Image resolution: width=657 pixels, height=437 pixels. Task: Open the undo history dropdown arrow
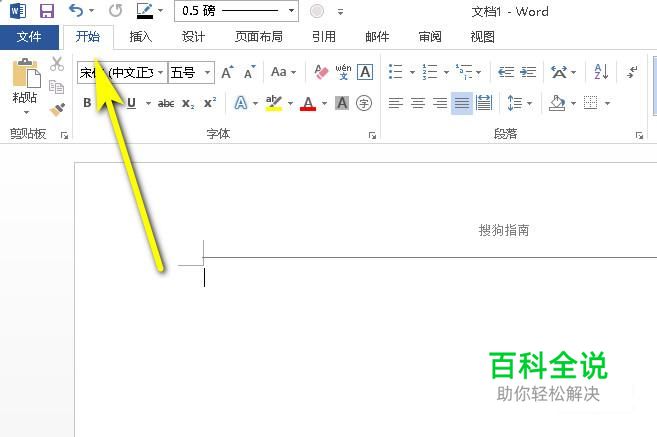(x=91, y=11)
